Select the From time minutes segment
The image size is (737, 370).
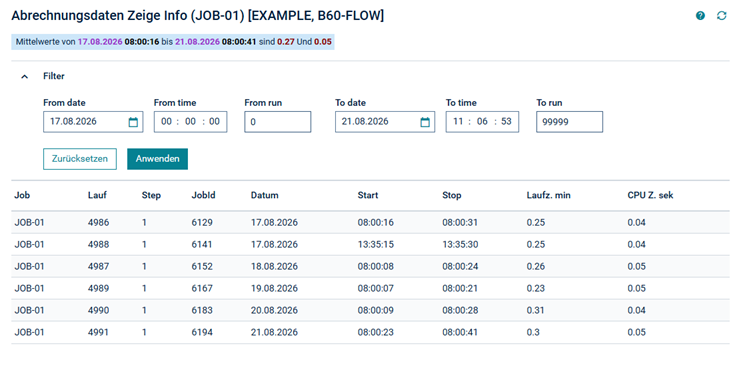[190, 121]
